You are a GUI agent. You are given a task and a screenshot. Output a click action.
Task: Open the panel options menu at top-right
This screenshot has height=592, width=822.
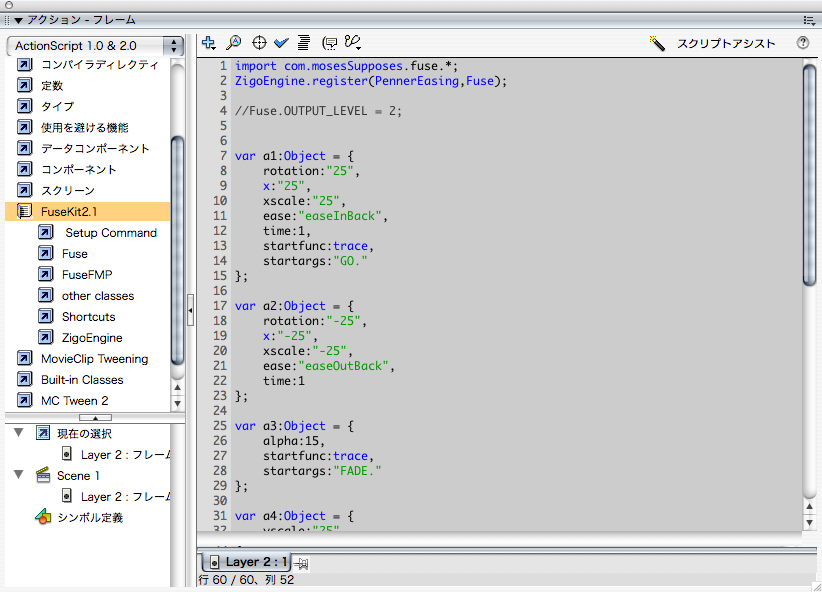tap(808, 19)
